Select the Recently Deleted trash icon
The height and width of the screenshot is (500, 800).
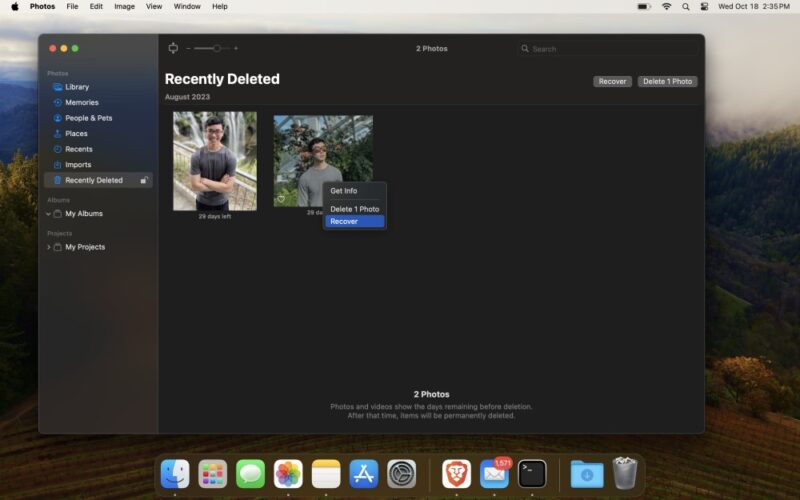[58, 180]
